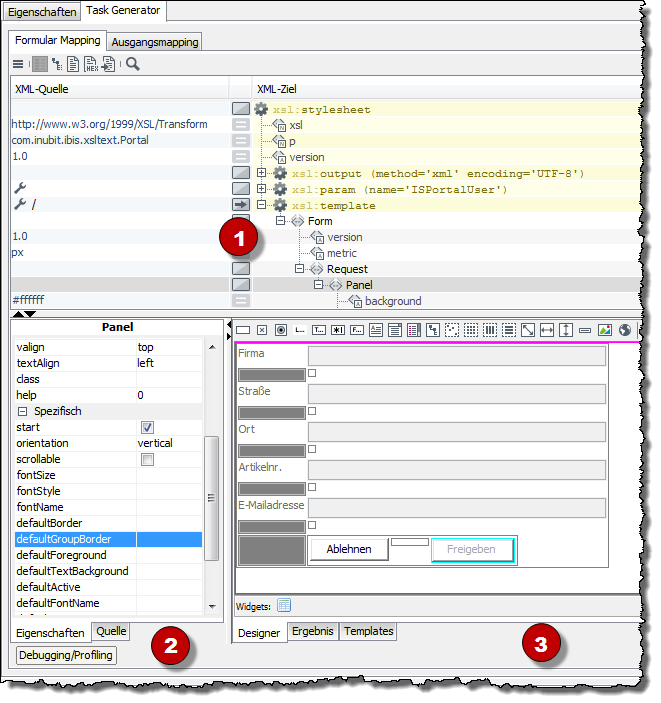Tick the checkbox below the Firma field
The height and width of the screenshot is (703, 661).
[x=312, y=373]
